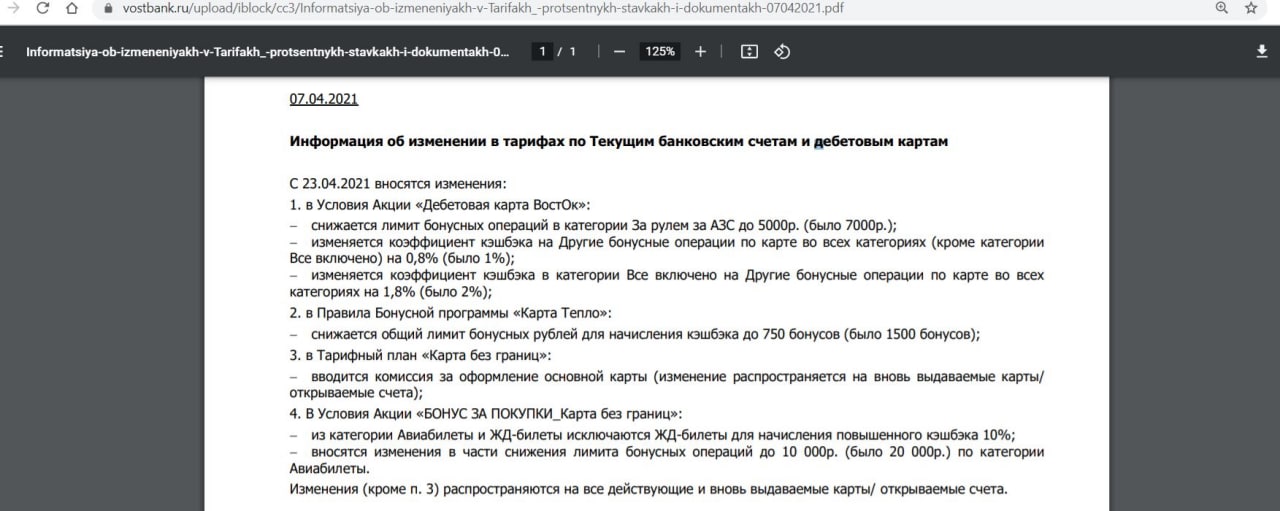
Task: Click the line "С 23.04.2021 вносятся изменения:"
Action: pos(398,184)
